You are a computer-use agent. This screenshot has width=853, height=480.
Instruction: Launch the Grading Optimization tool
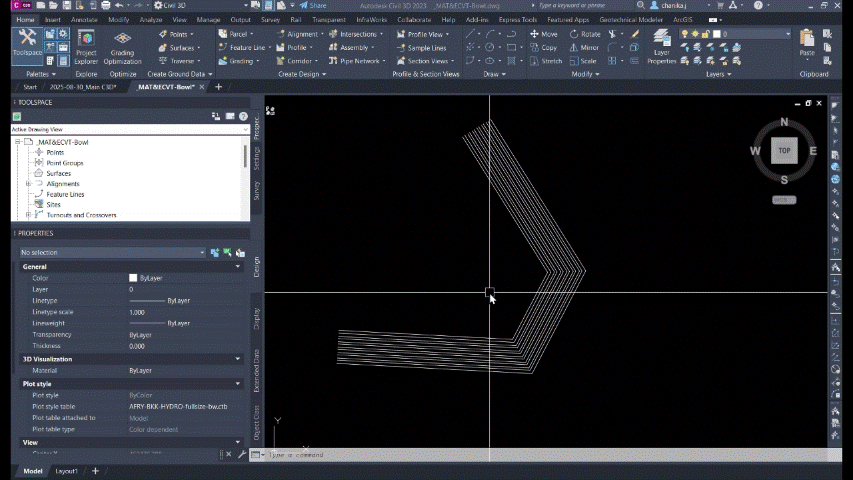[122, 45]
